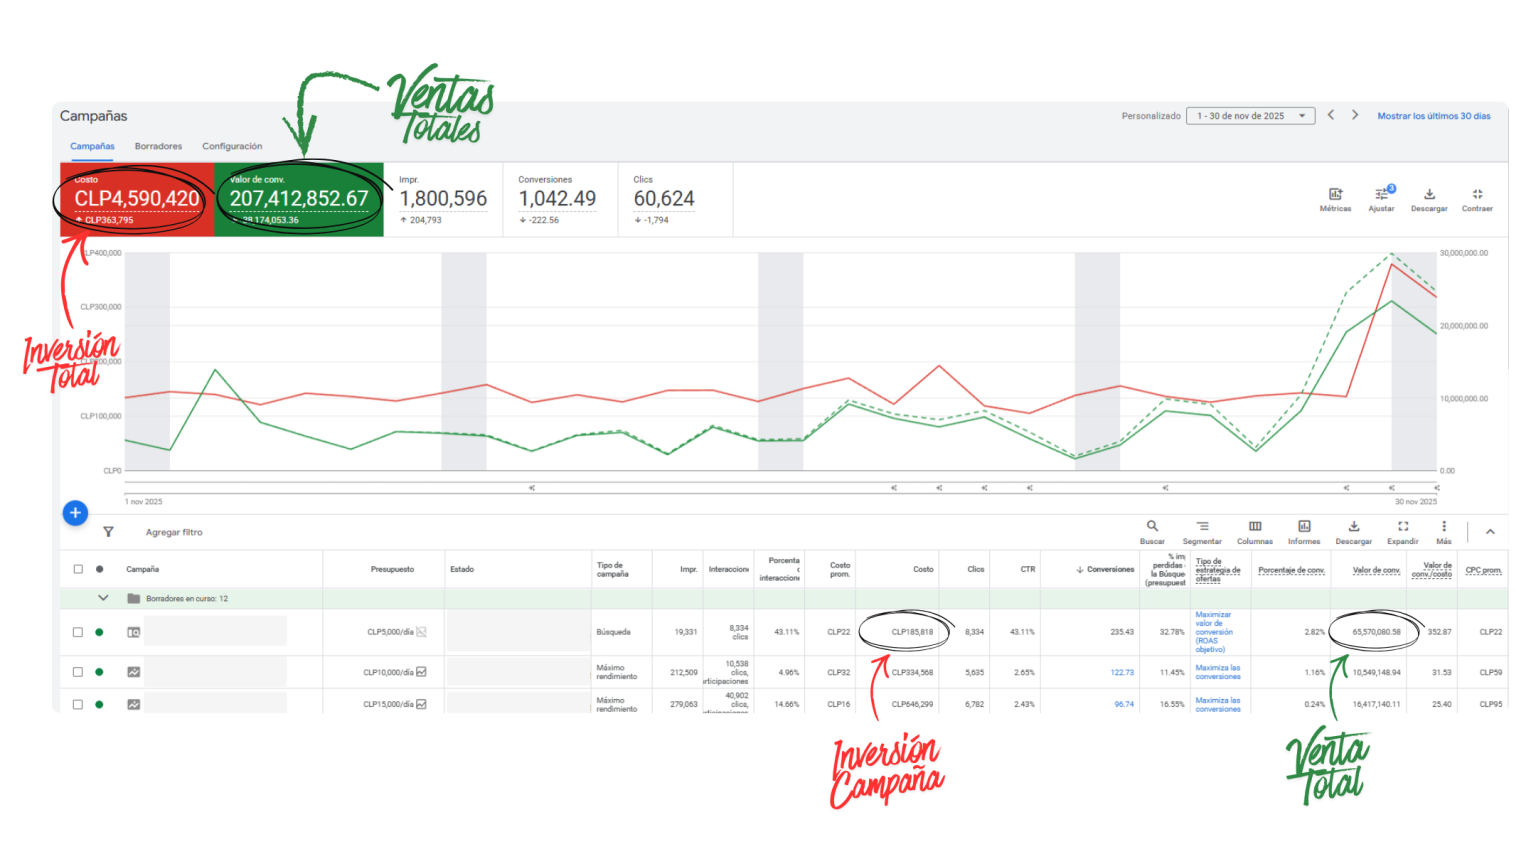Click the blue plus button below the chart
This screenshot has height=864, width=1536.
pos(75,512)
